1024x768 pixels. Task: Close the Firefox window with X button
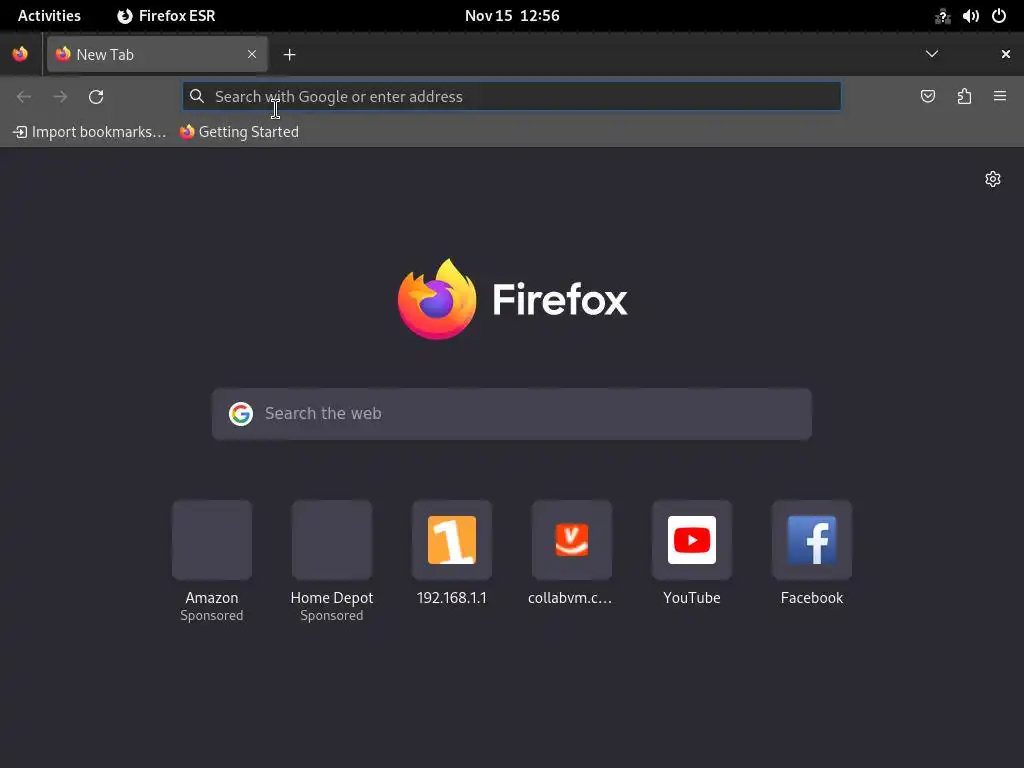(x=1006, y=54)
